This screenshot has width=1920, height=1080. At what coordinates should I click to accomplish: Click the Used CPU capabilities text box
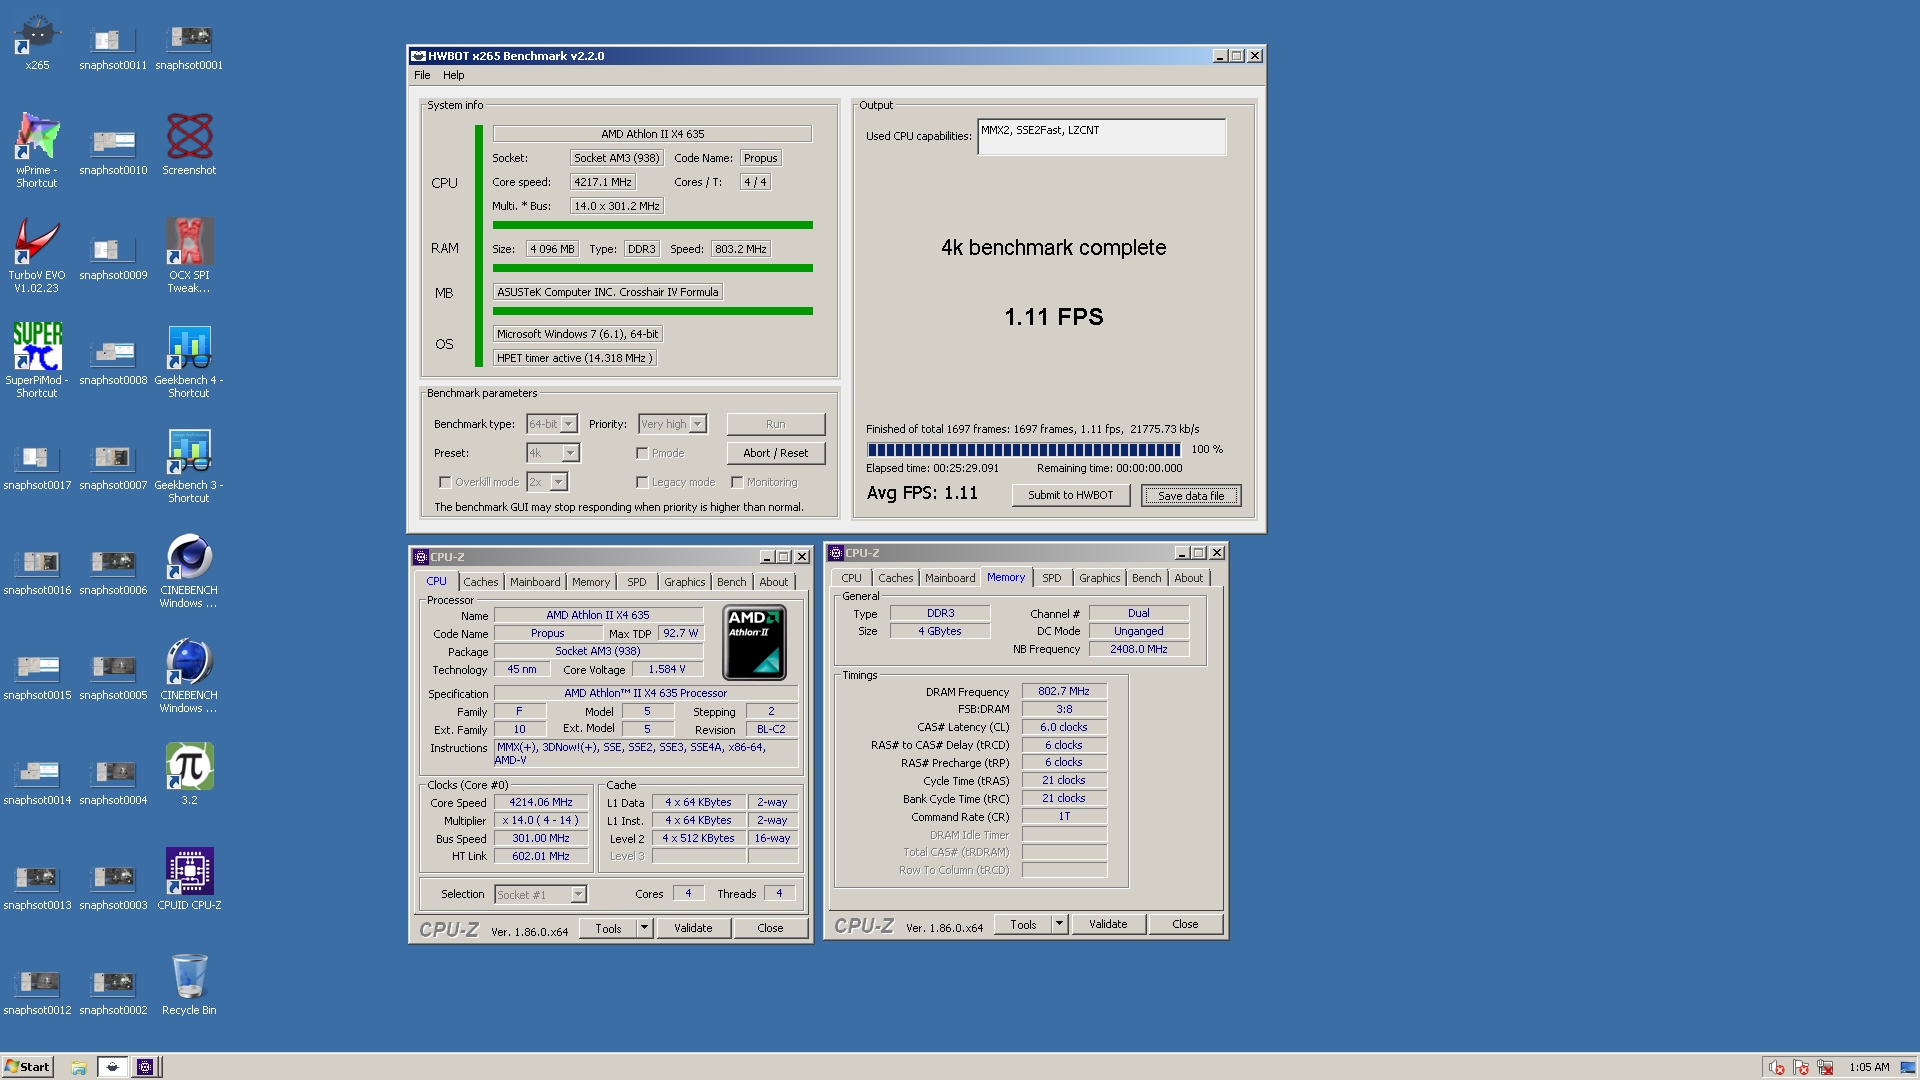coord(1101,137)
